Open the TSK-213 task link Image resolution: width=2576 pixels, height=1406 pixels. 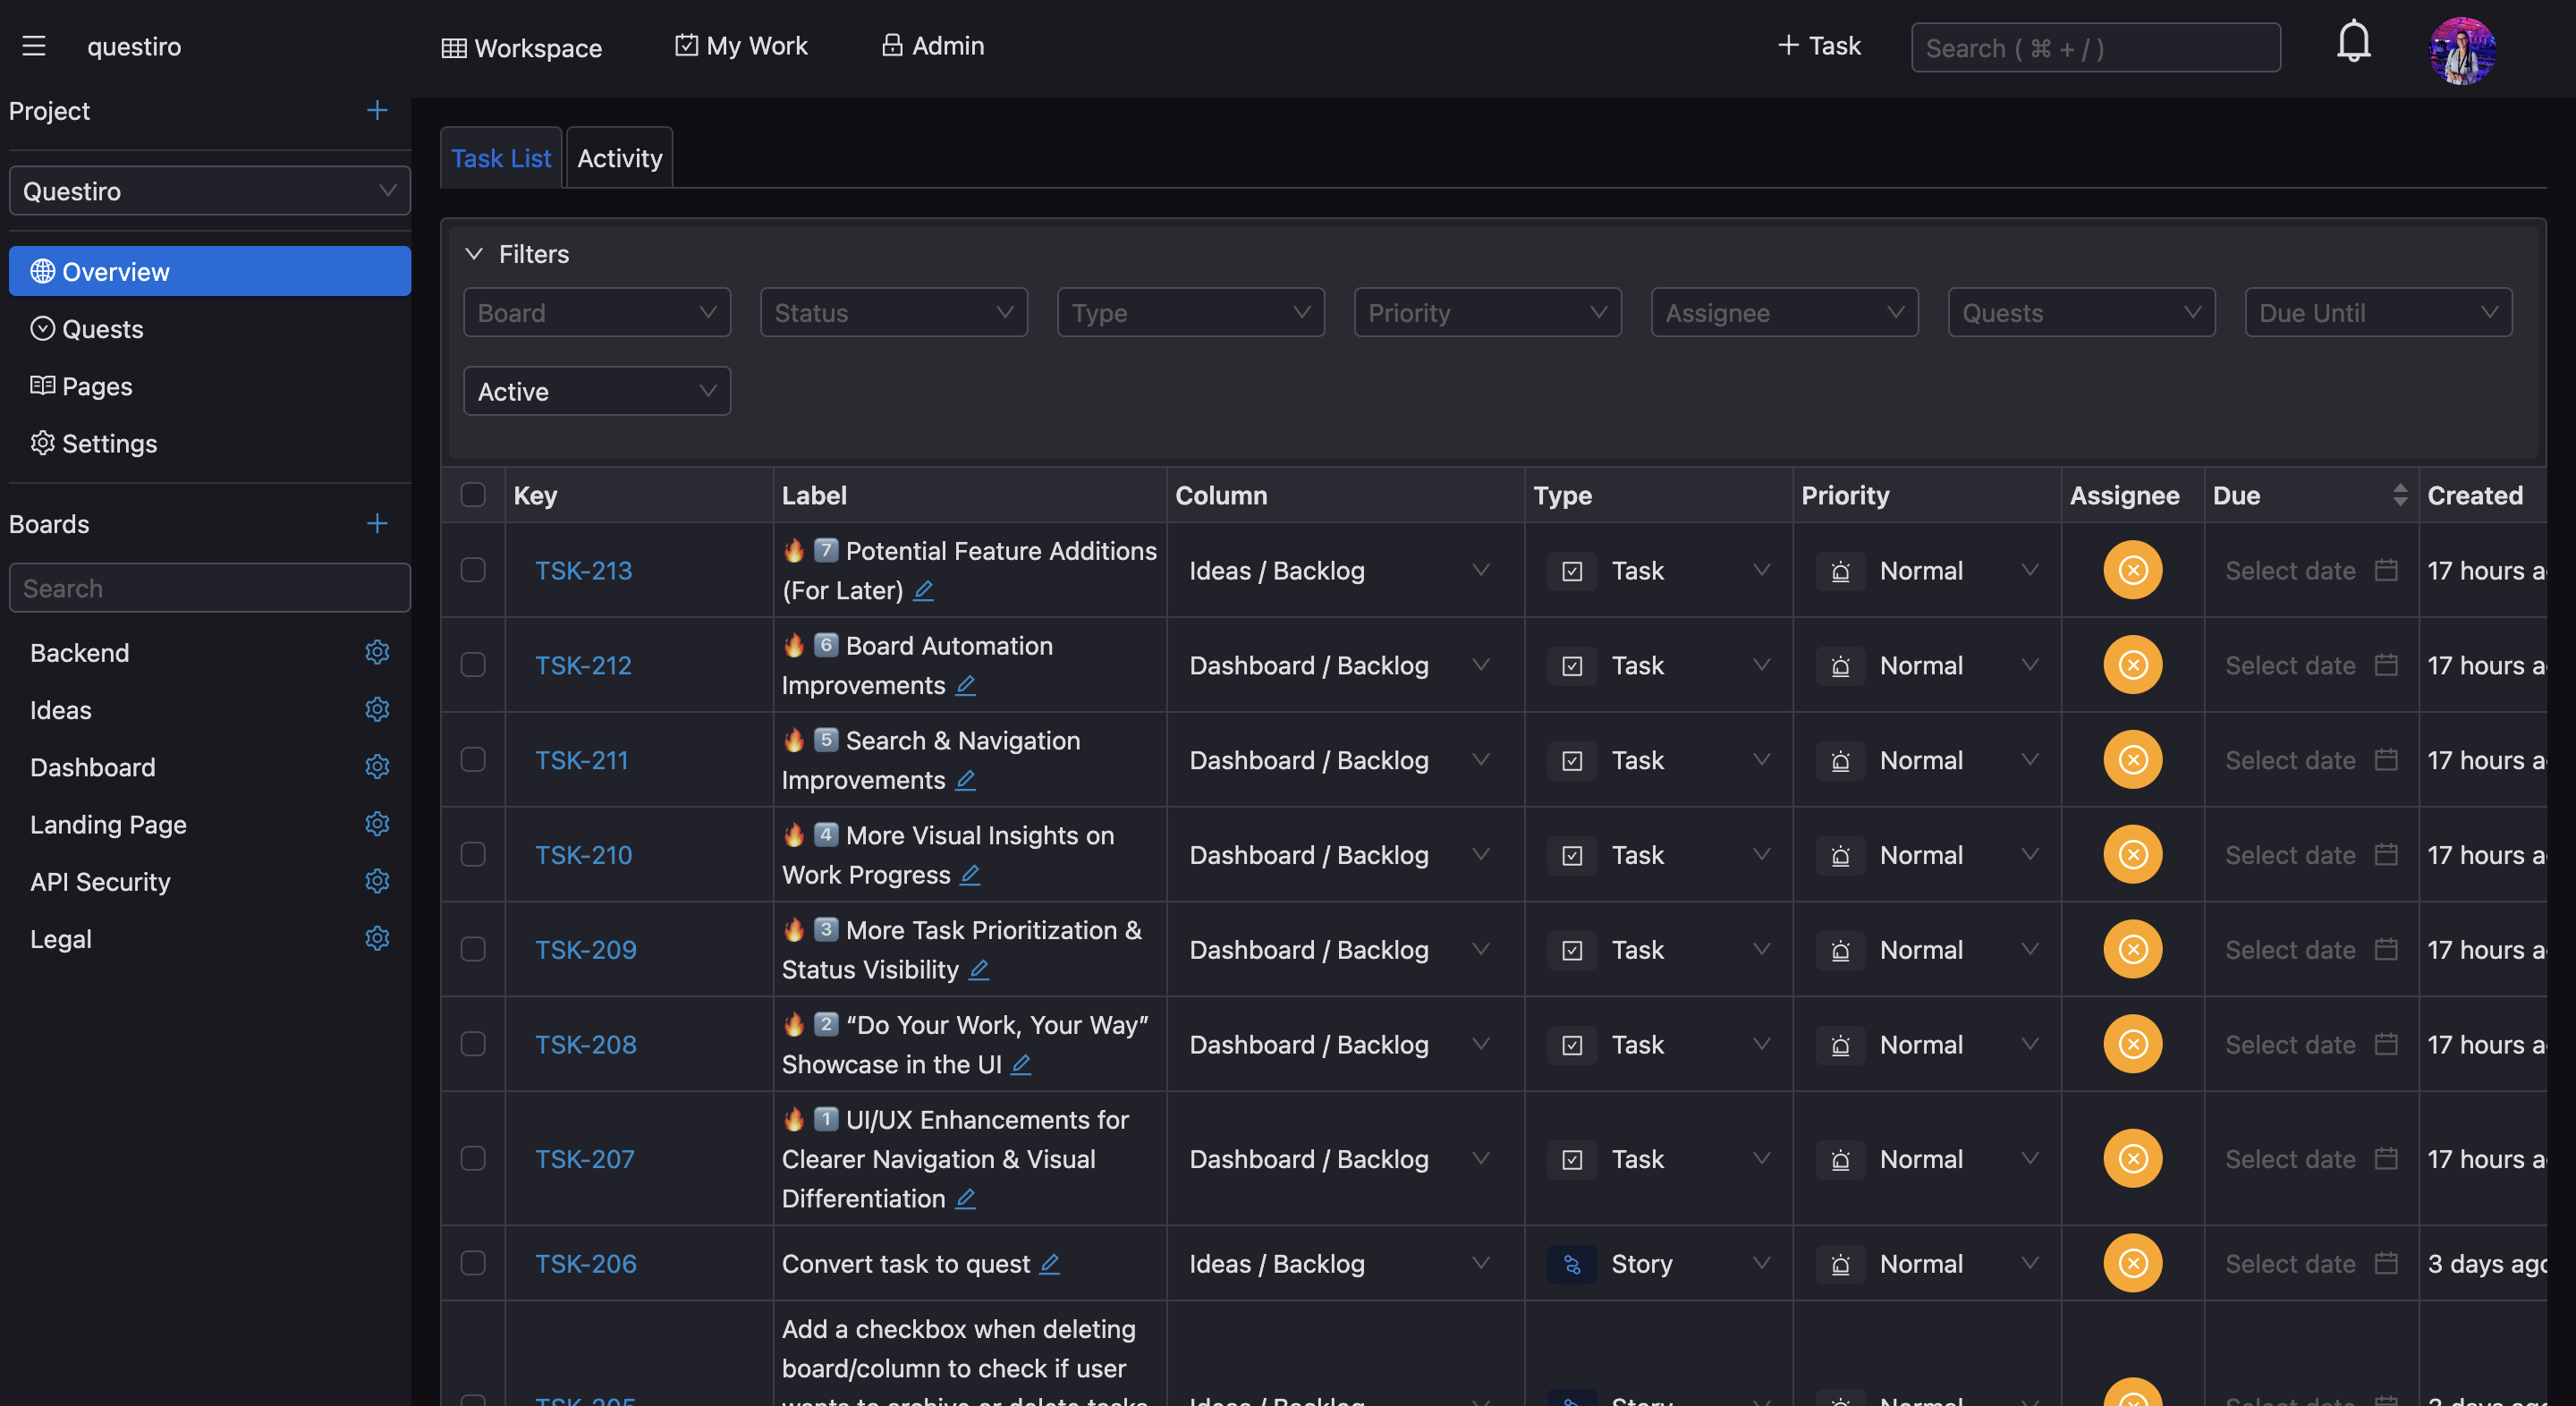click(x=583, y=570)
